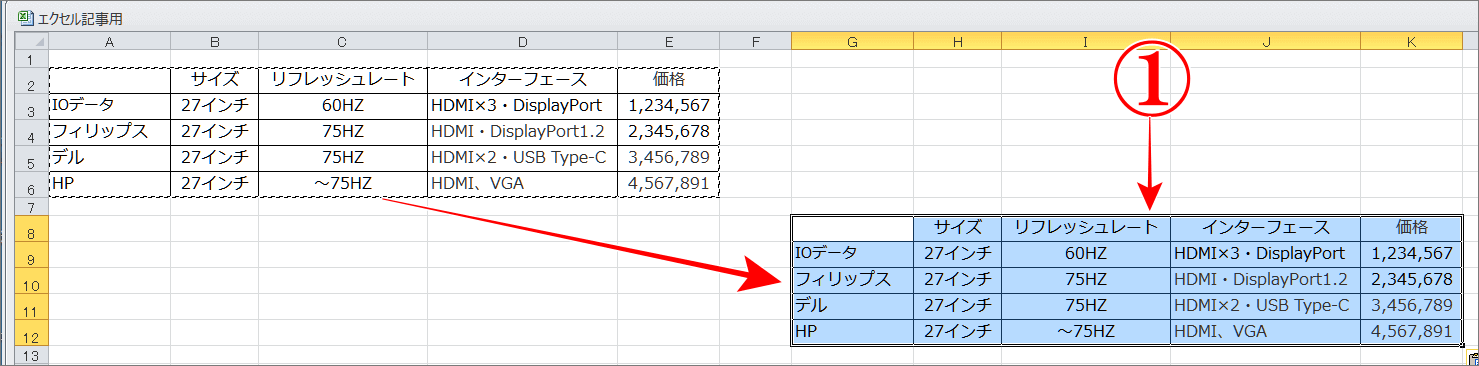Click cell C6 containing ～75HZ
The height and width of the screenshot is (366, 1479).
(343, 184)
